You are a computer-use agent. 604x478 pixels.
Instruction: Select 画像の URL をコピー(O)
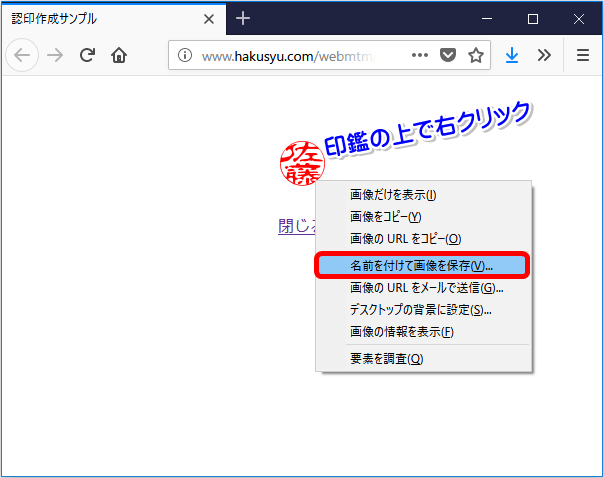pos(424,239)
